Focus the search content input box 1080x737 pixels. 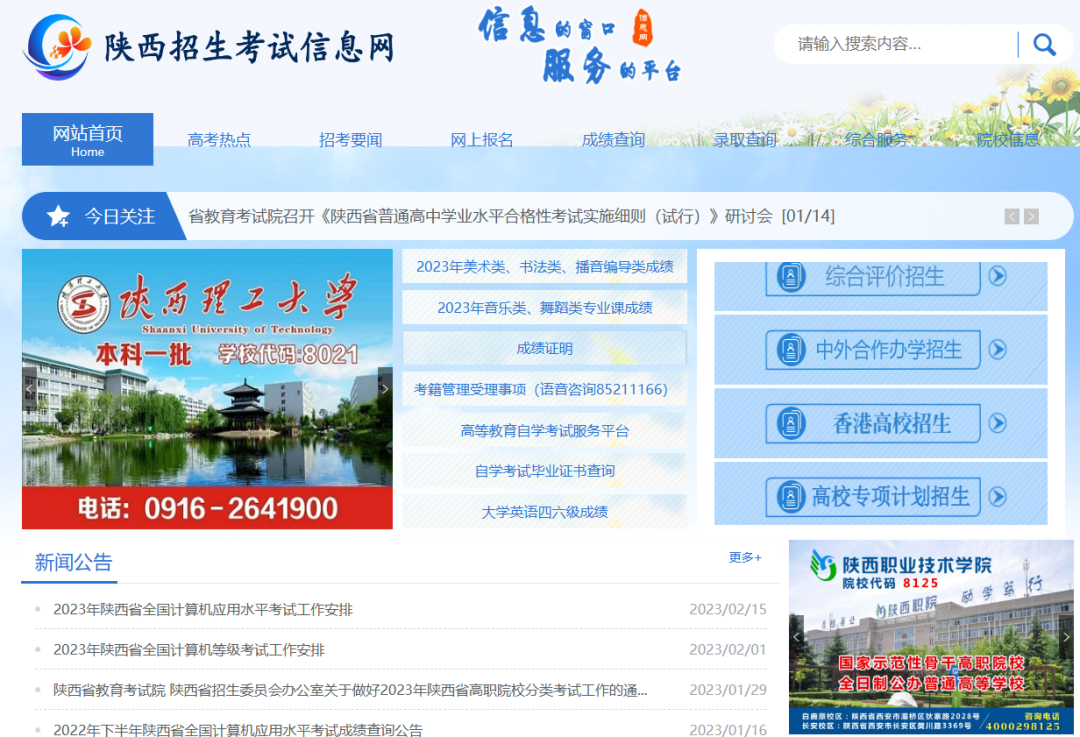pyautogui.click(x=902, y=45)
